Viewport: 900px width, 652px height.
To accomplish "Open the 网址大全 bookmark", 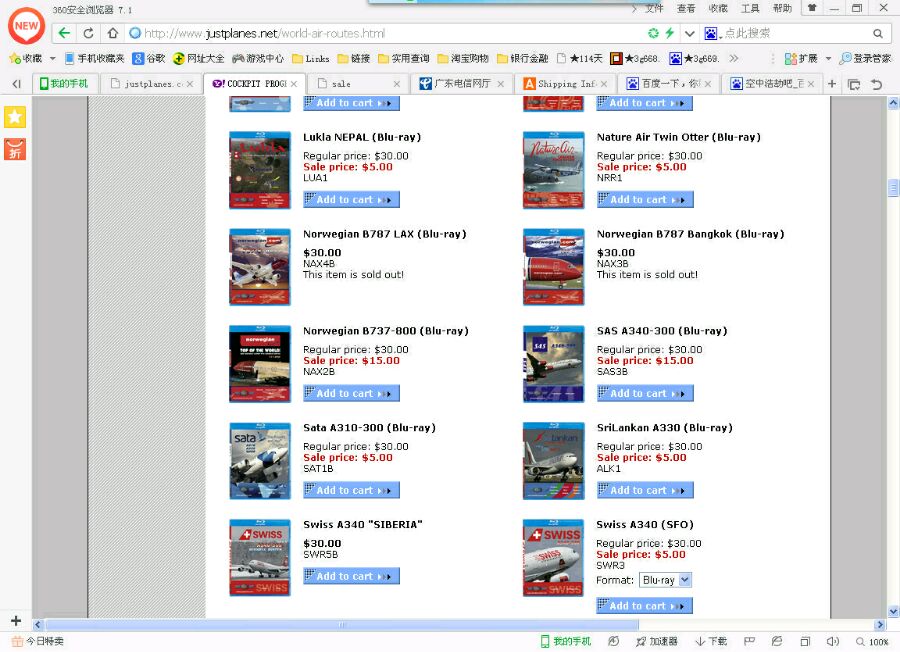I will (x=199, y=58).
